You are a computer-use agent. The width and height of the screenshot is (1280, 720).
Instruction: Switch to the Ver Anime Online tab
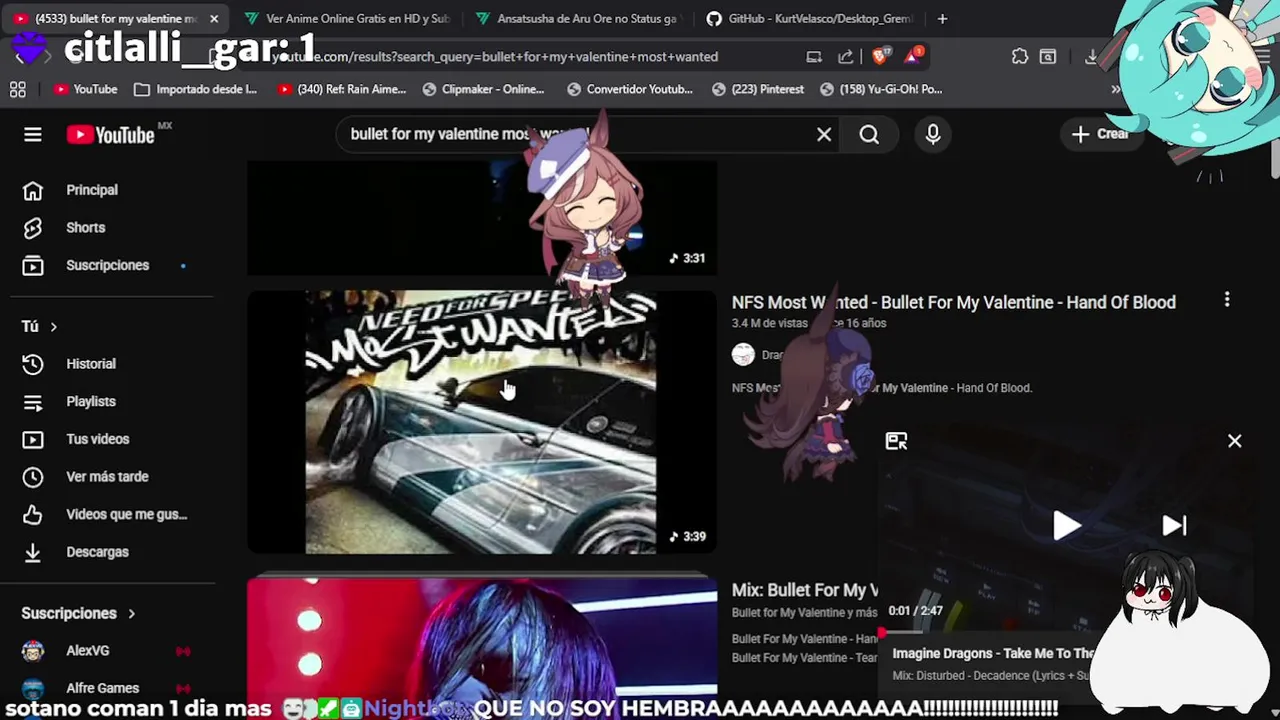346,18
